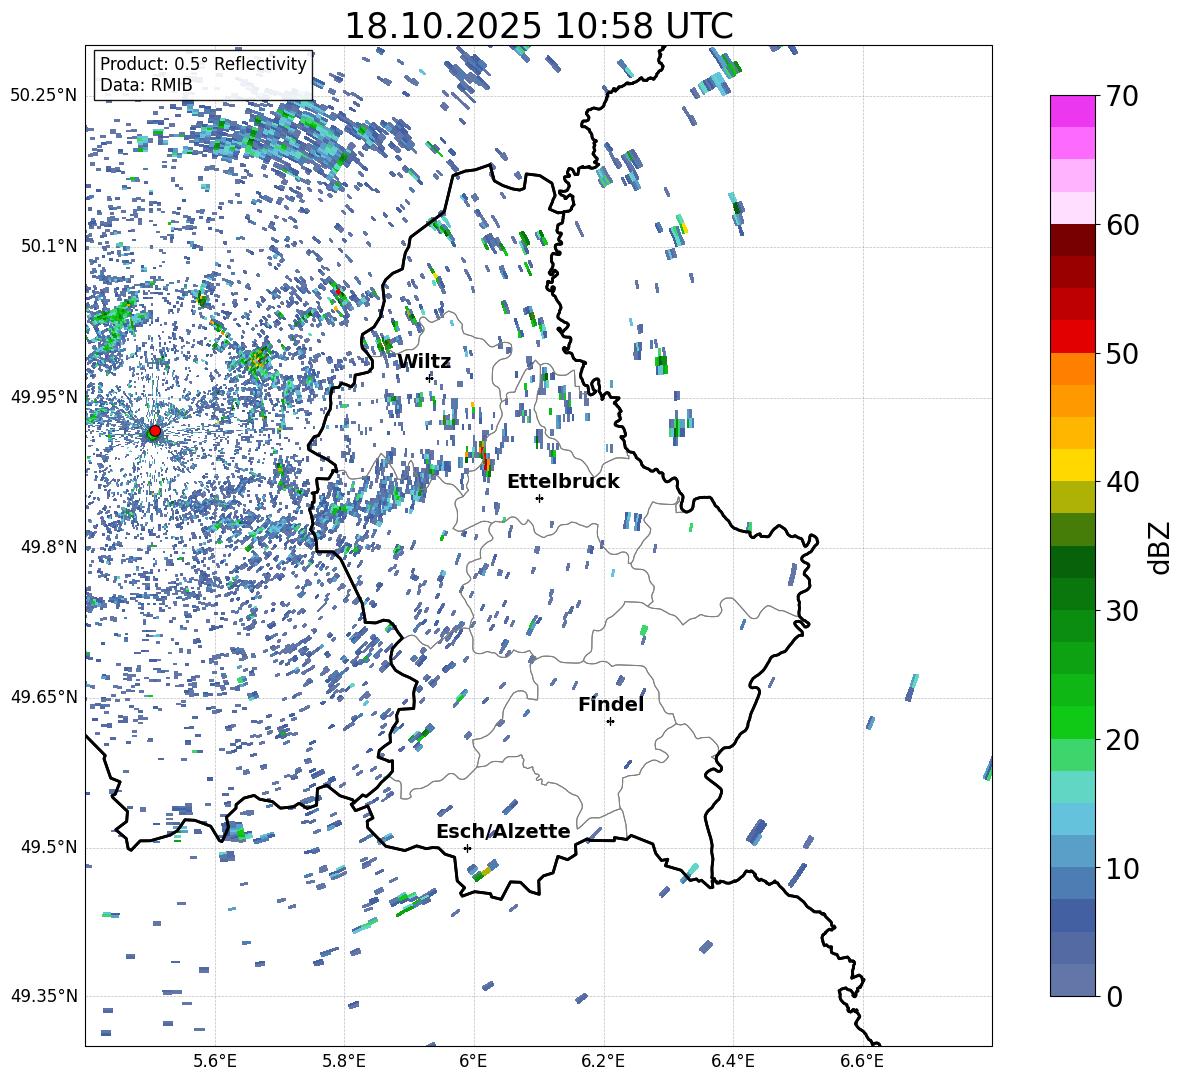Viewport: 1184px width, 1081px height.
Task: Select the Findel city label
Action: pos(610,704)
